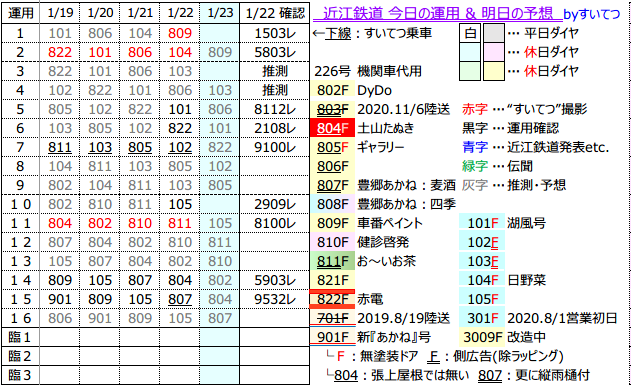631x385 pixels.
Task: Click the 平日ダイヤ legend label
Action: (551, 33)
